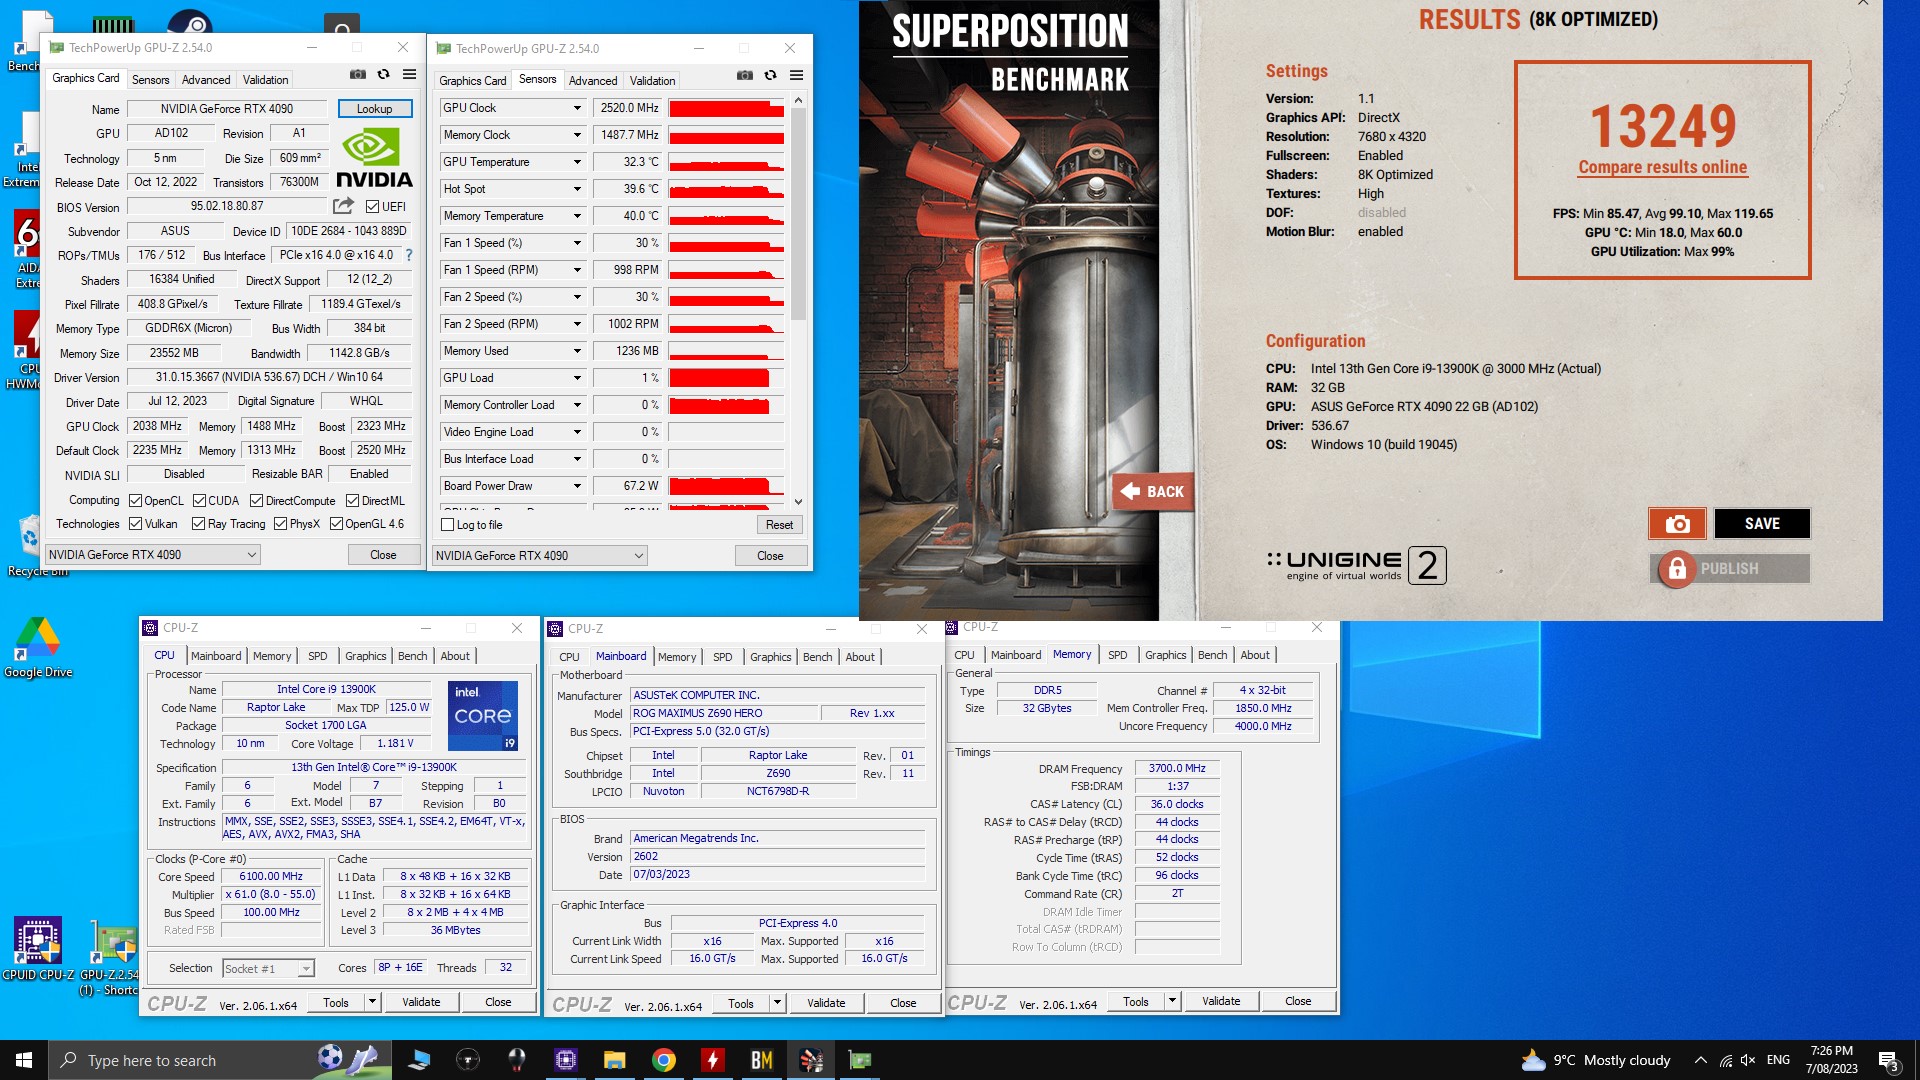Click the BM app icon in taskbar
Screen dimensions: 1920x1080
(x=762, y=1060)
